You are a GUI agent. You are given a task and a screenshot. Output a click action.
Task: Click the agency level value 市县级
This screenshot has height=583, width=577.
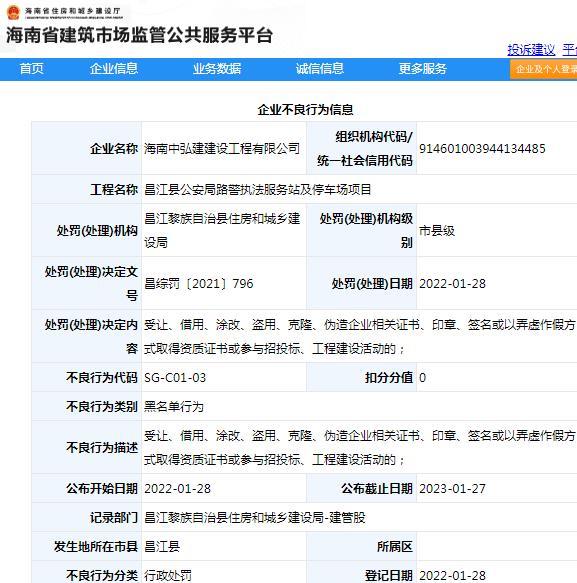(437, 231)
